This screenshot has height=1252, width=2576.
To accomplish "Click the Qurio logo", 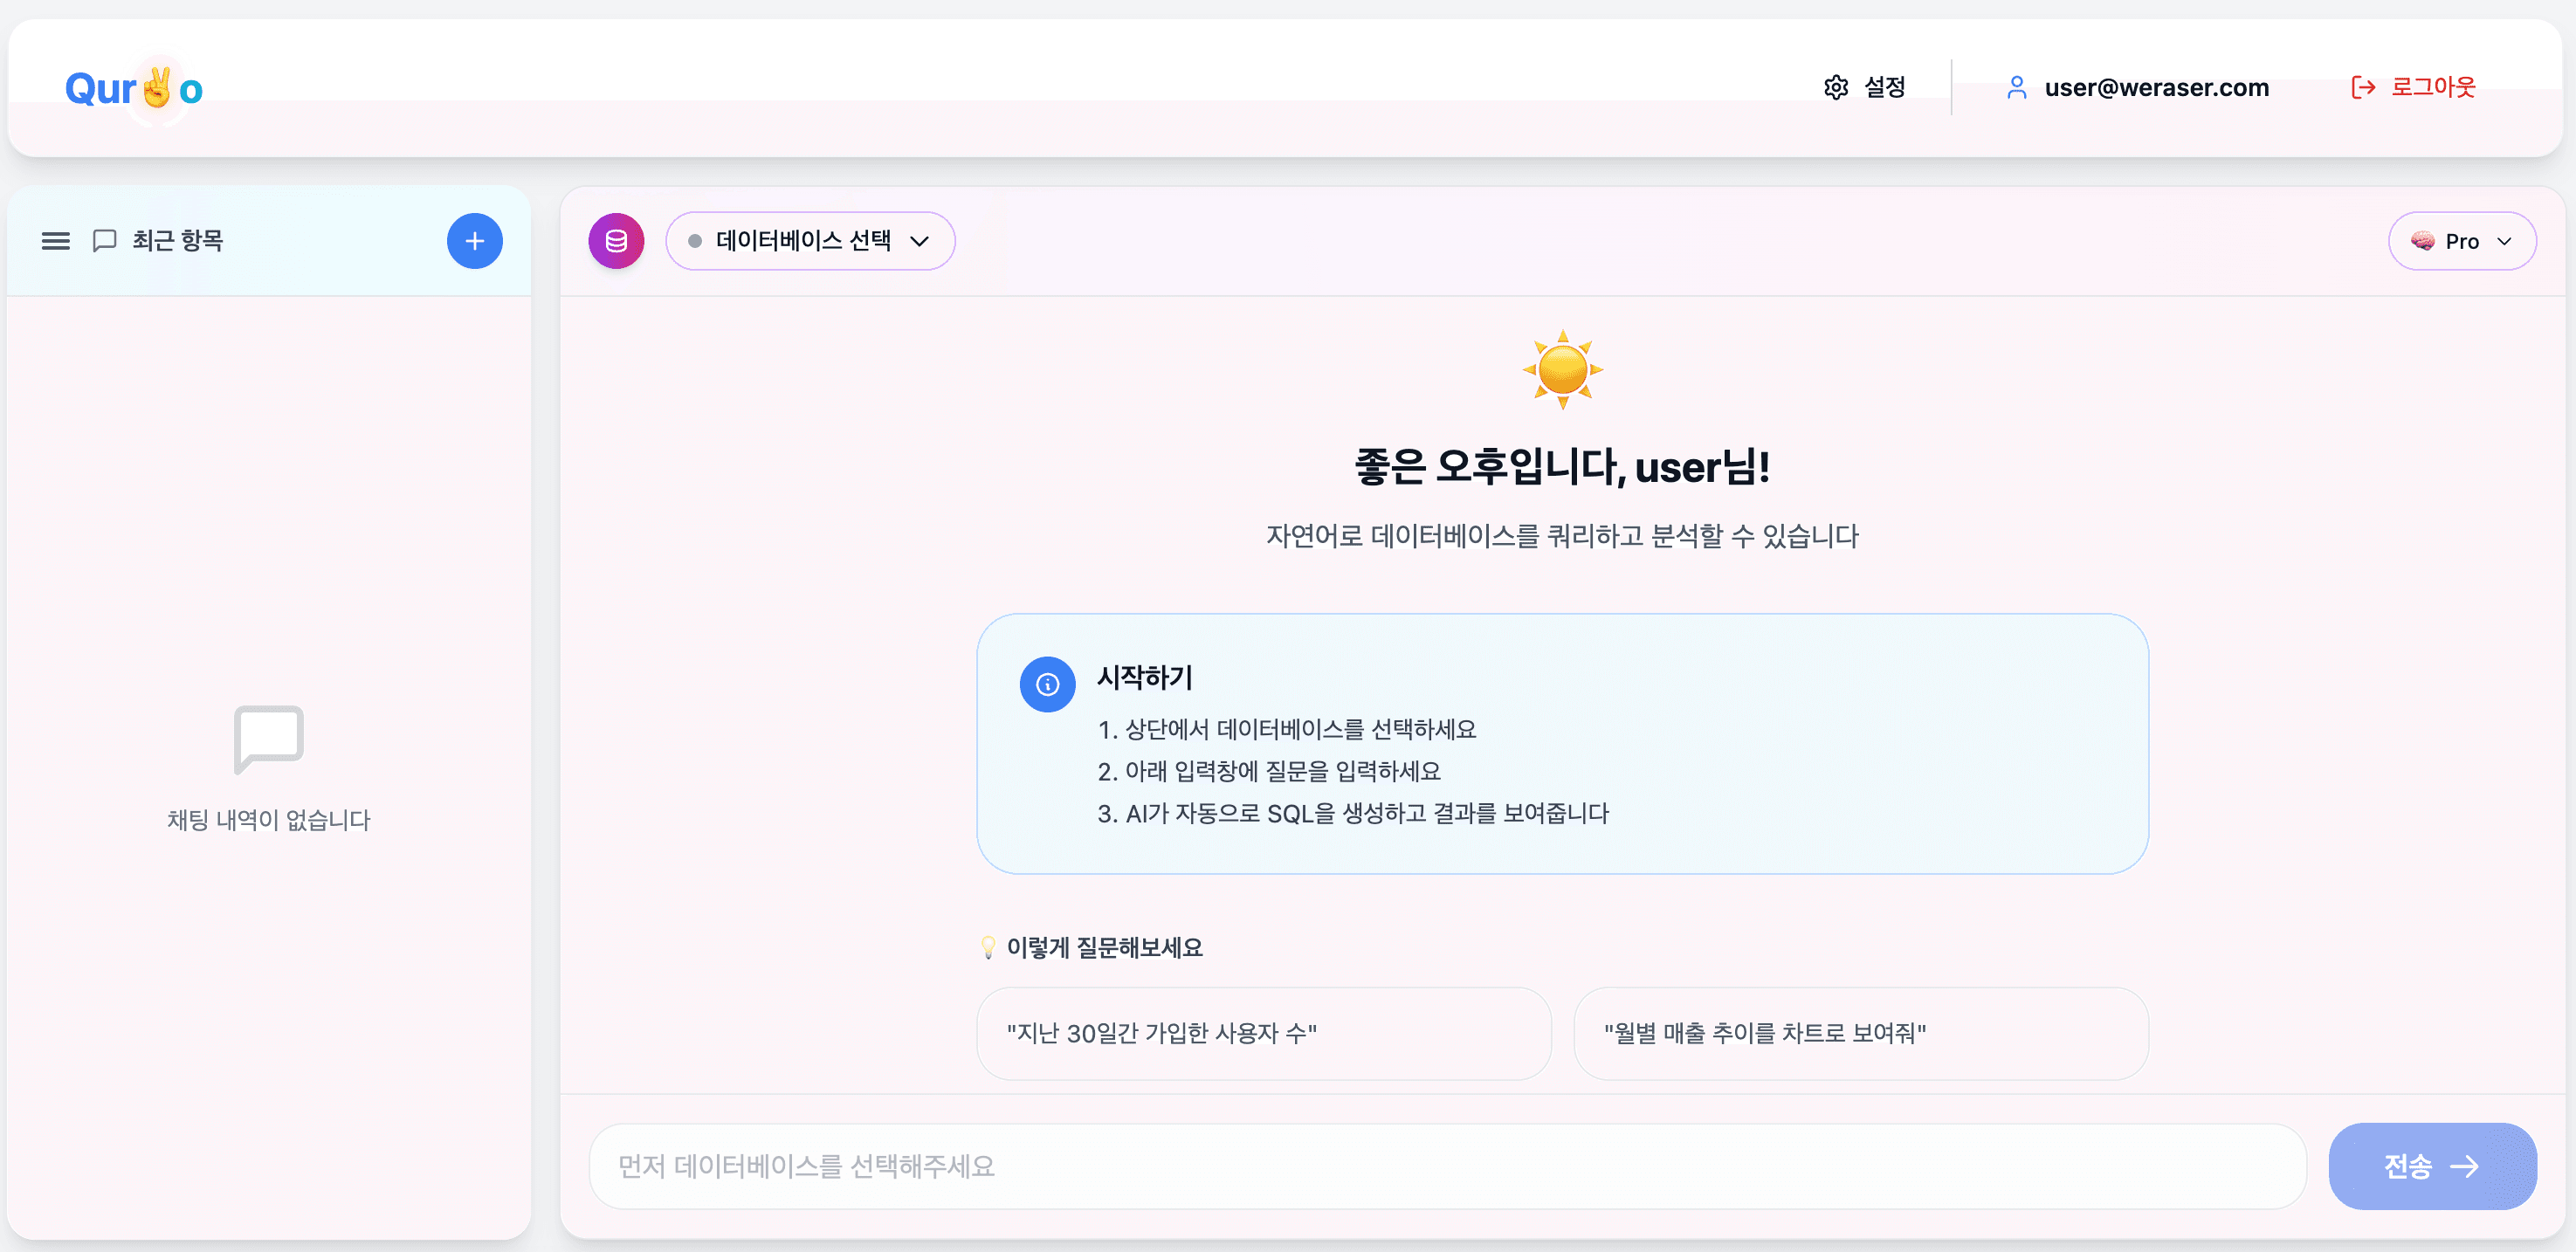I will coord(134,89).
